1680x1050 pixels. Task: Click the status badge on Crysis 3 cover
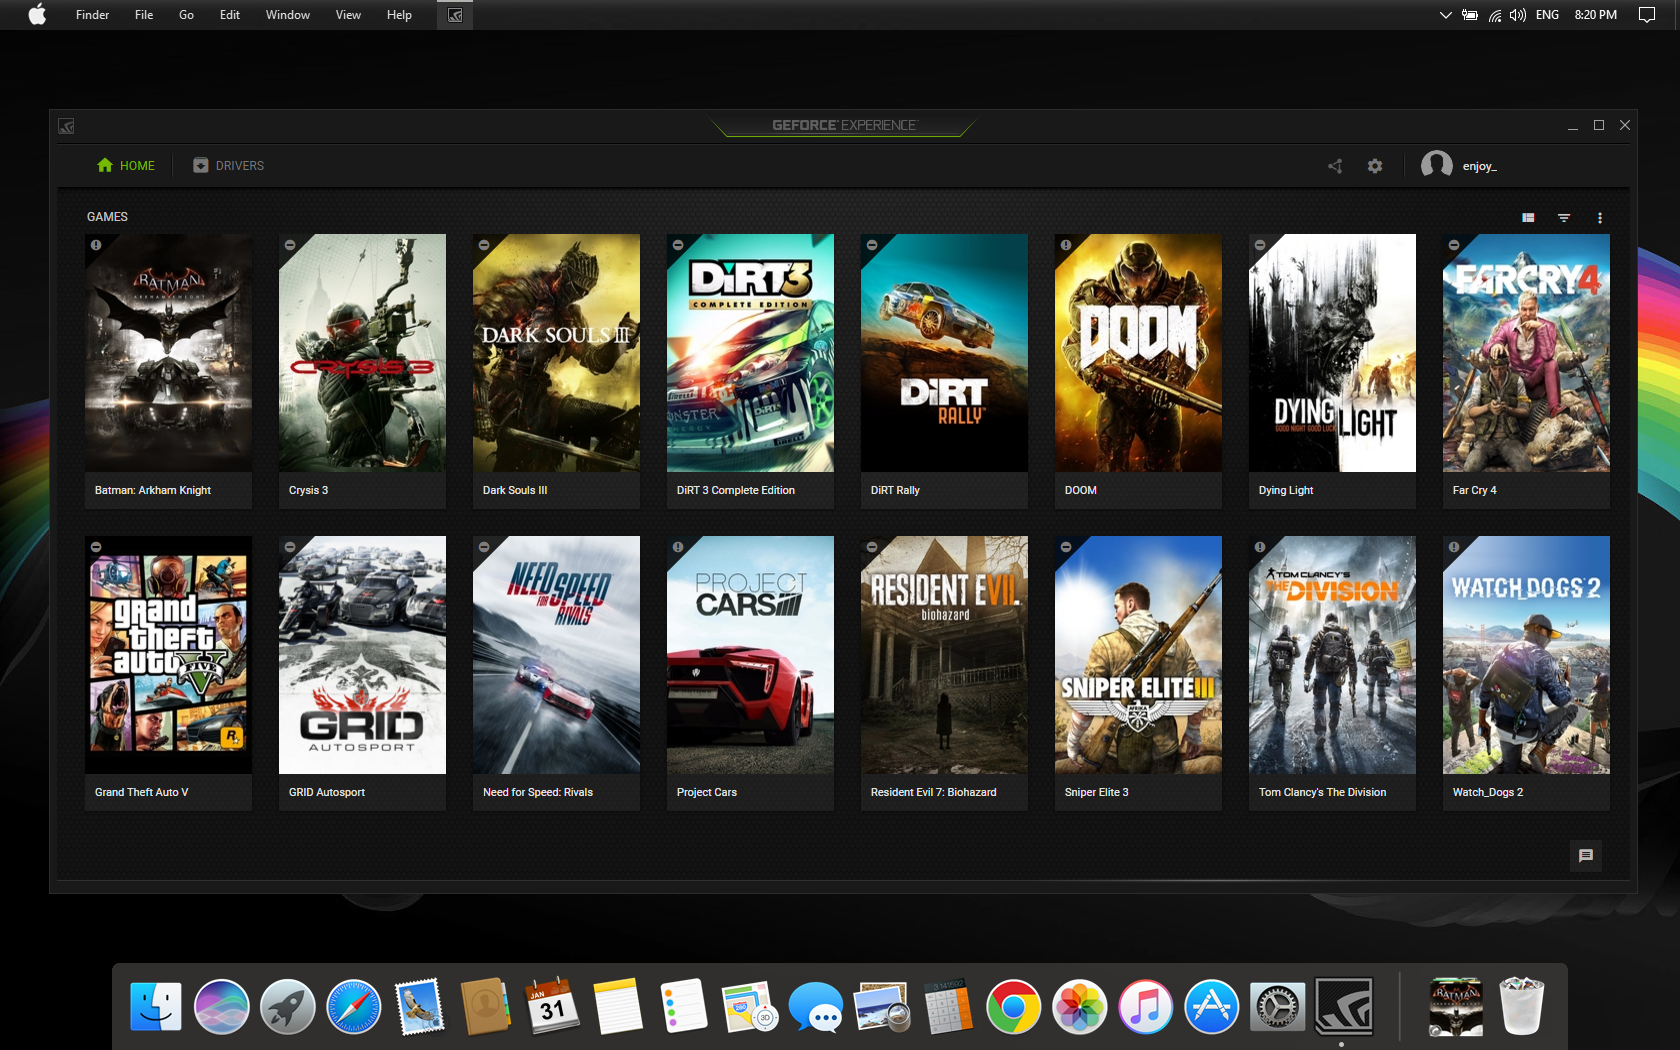pyautogui.click(x=290, y=245)
